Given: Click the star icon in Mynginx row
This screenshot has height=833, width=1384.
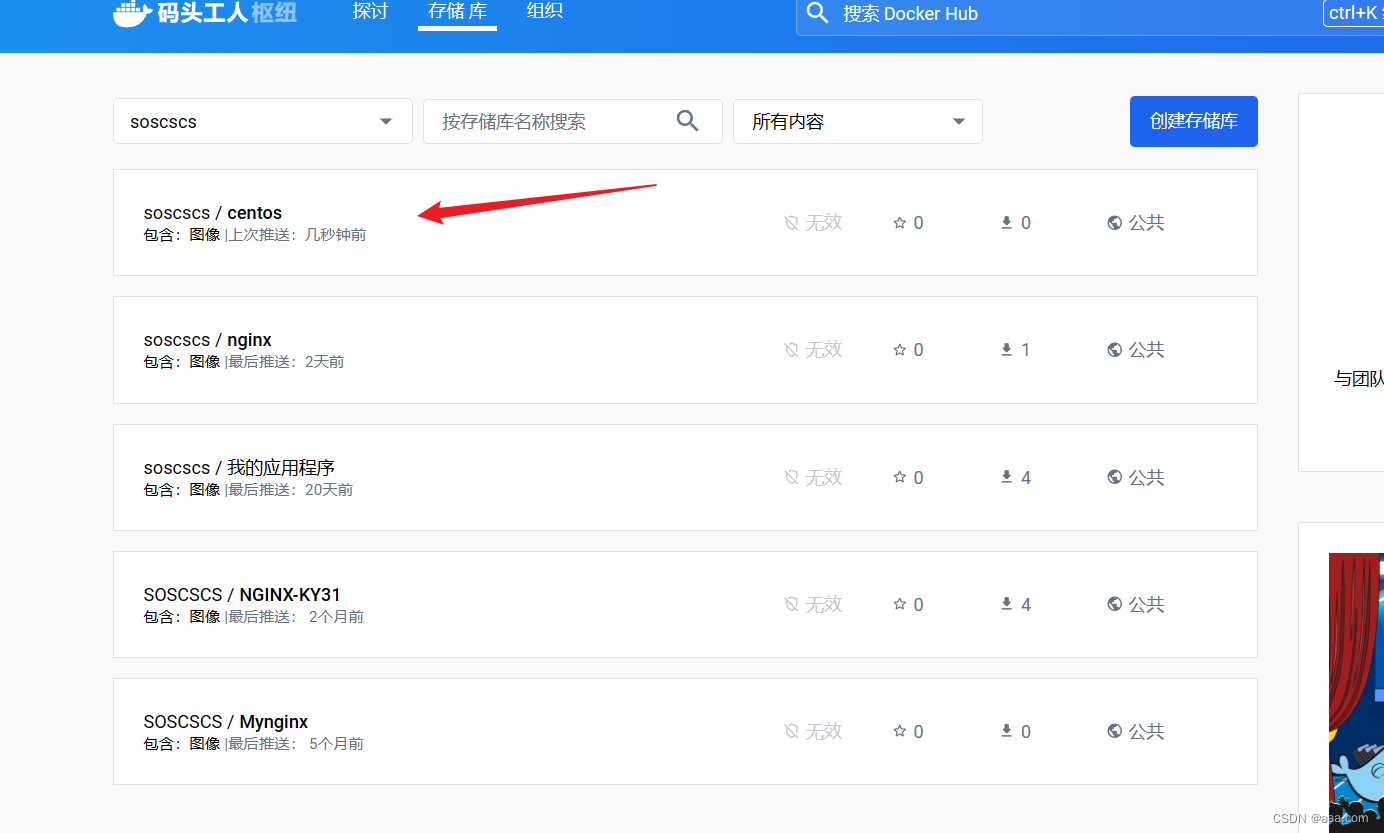Looking at the screenshot, I should (899, 732).
